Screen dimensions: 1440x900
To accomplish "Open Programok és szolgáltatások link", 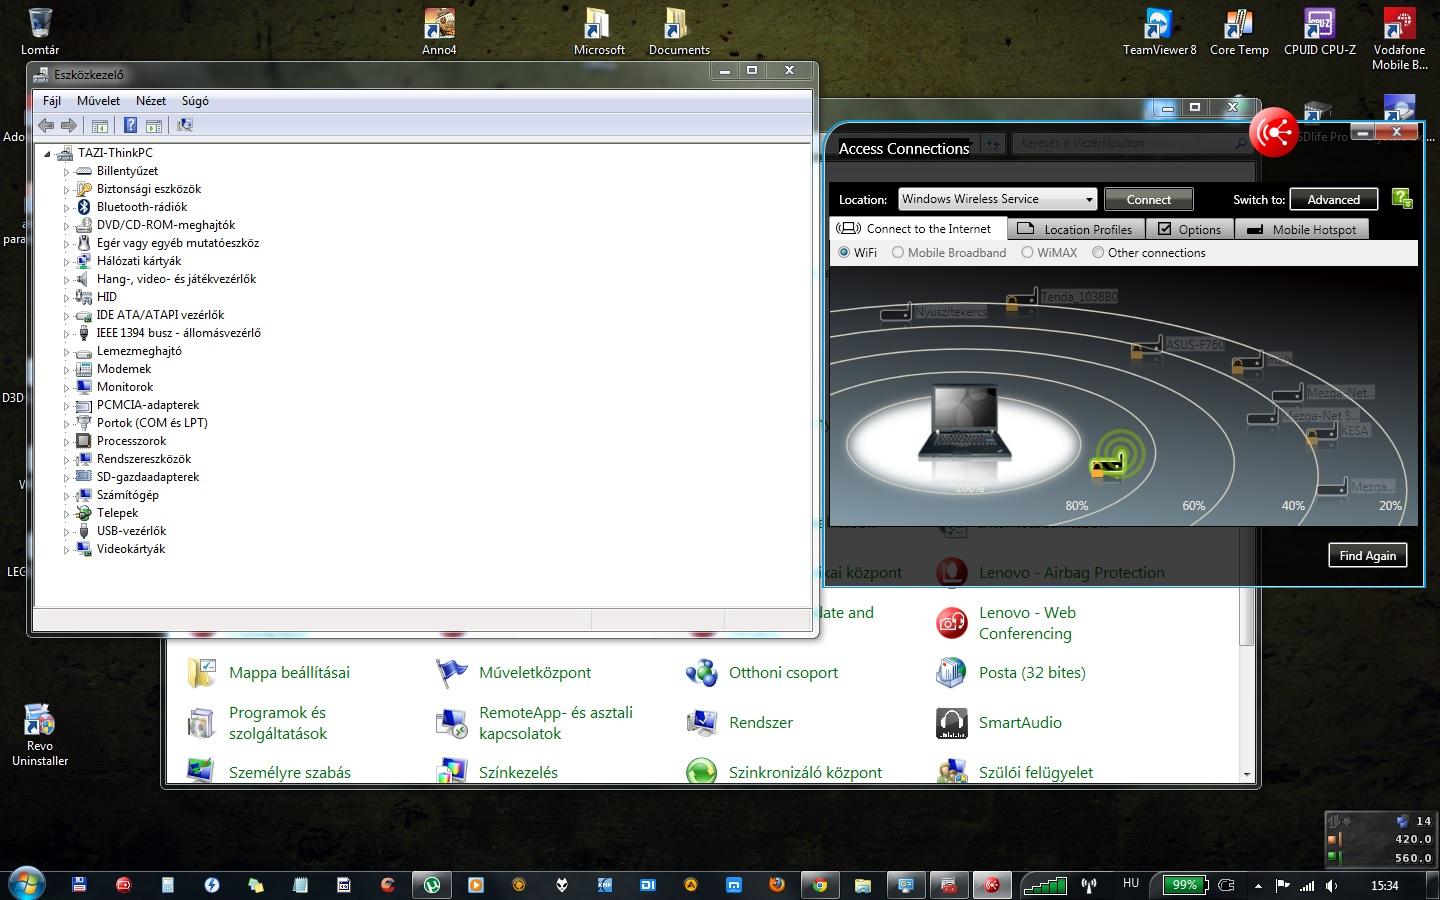I will pyautogui.click(x=278, y=722).
